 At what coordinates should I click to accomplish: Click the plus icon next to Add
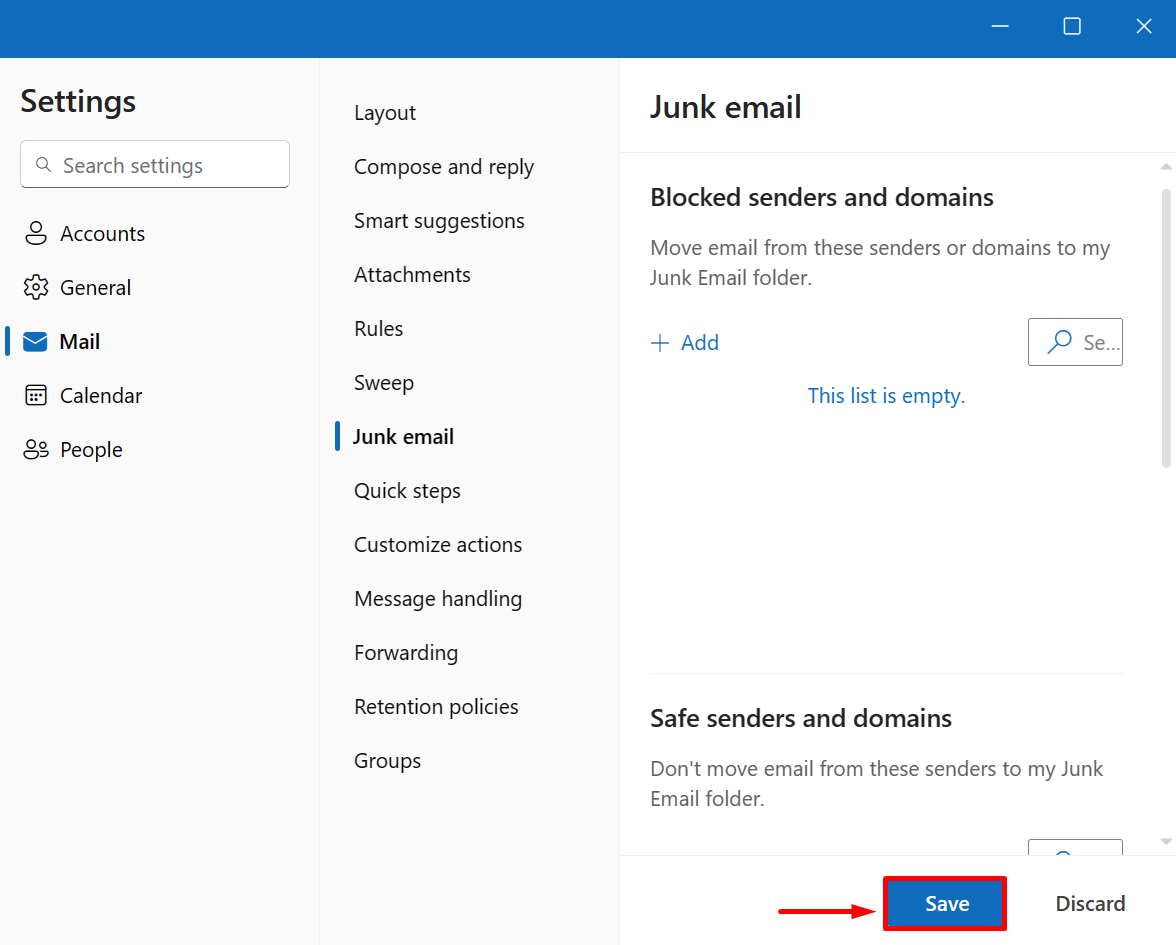tap(659, 343)
